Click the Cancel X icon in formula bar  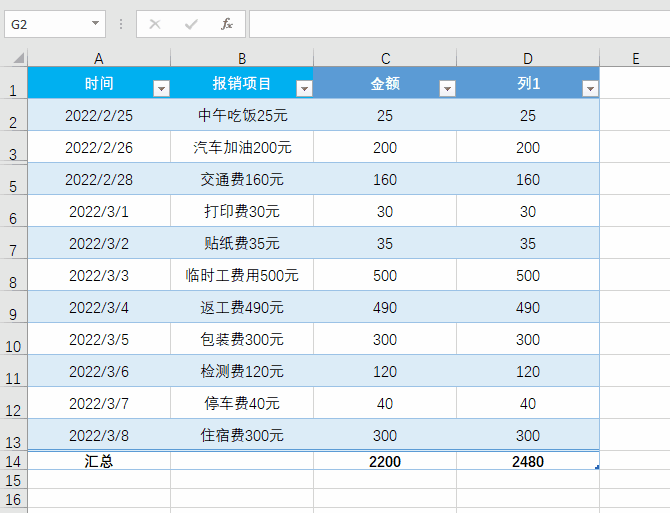155,24
